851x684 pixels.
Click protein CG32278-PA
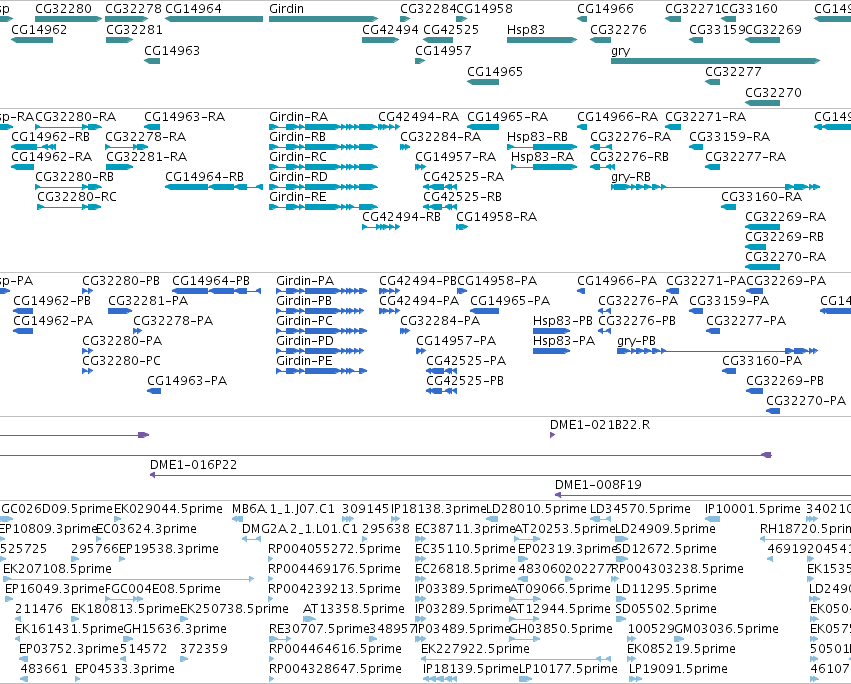[x=173, y=321]
